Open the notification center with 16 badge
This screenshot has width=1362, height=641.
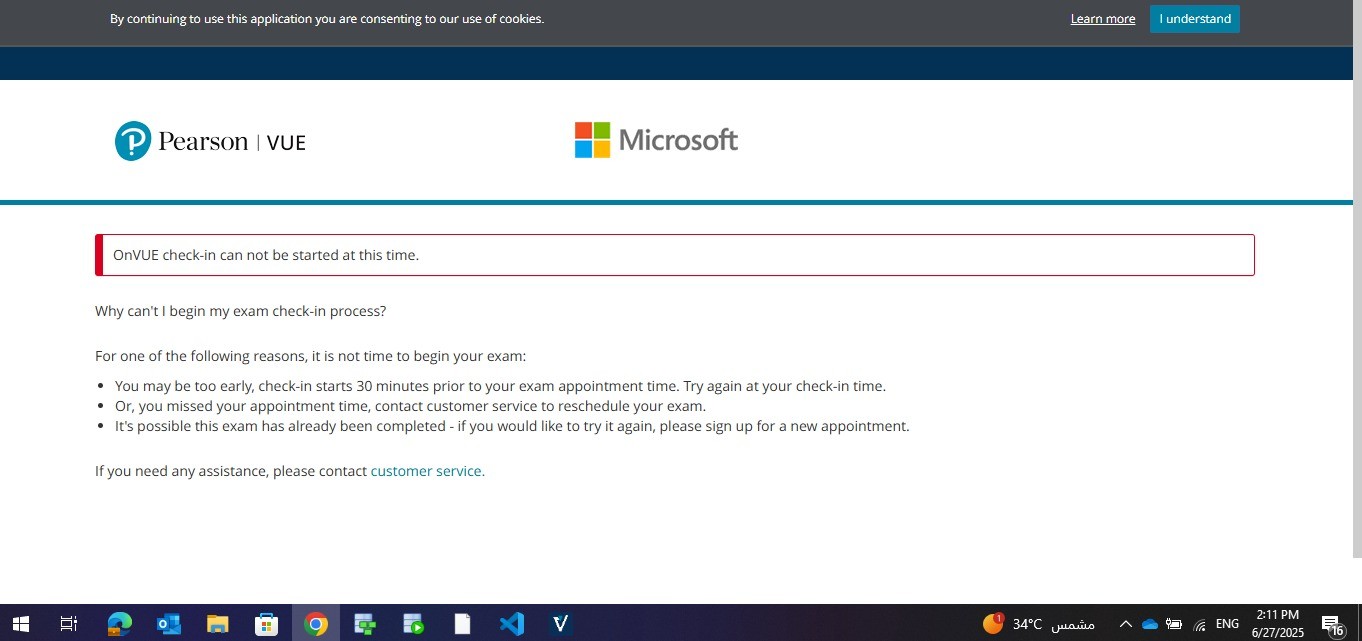click(1333, 625)
